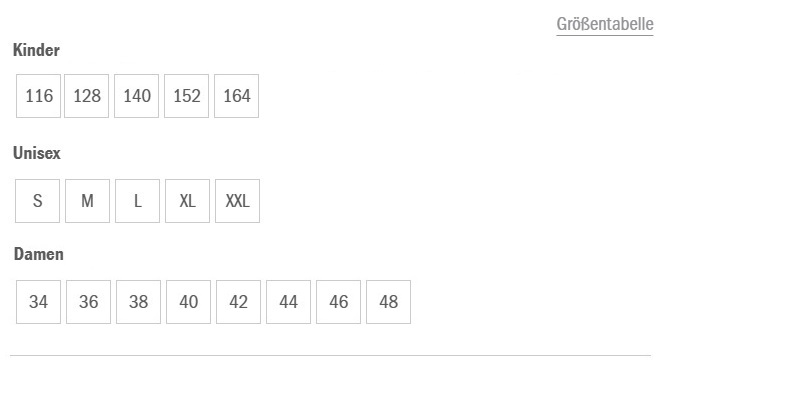Select Unisex size XL
Screen dimensions: 805x400
tap(188, 201)
